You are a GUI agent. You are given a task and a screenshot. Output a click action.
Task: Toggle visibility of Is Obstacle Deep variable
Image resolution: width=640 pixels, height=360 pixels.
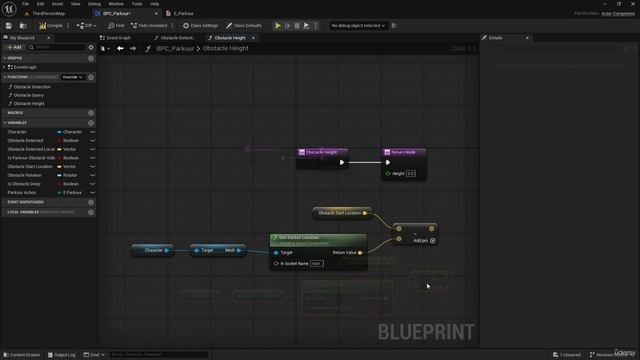point(92,184)
